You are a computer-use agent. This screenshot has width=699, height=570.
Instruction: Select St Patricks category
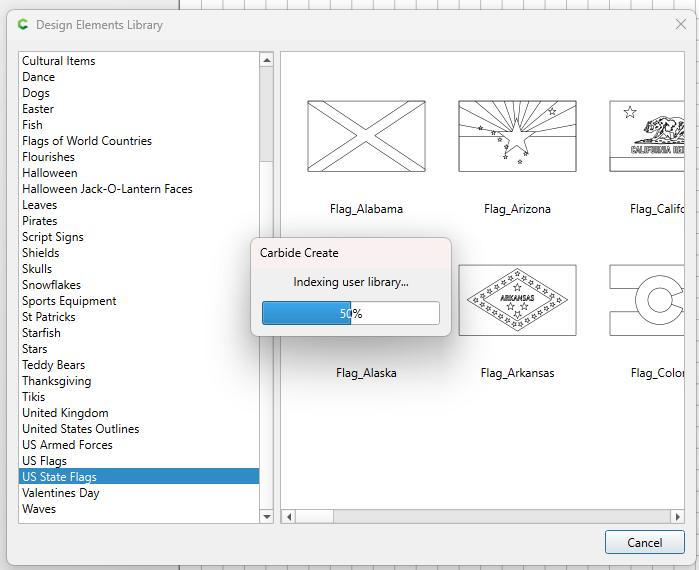139,317
